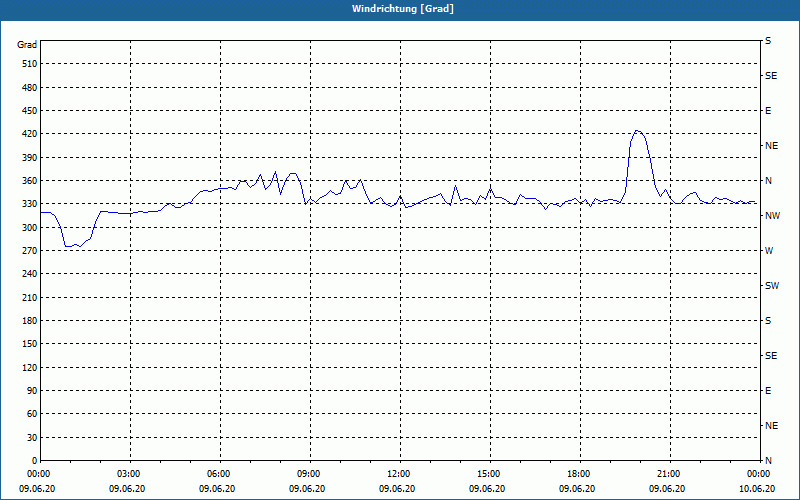Select the 390 y-axis value
Image resolution: width=800 pixels, height=500 pixels.
click(30, 158)
